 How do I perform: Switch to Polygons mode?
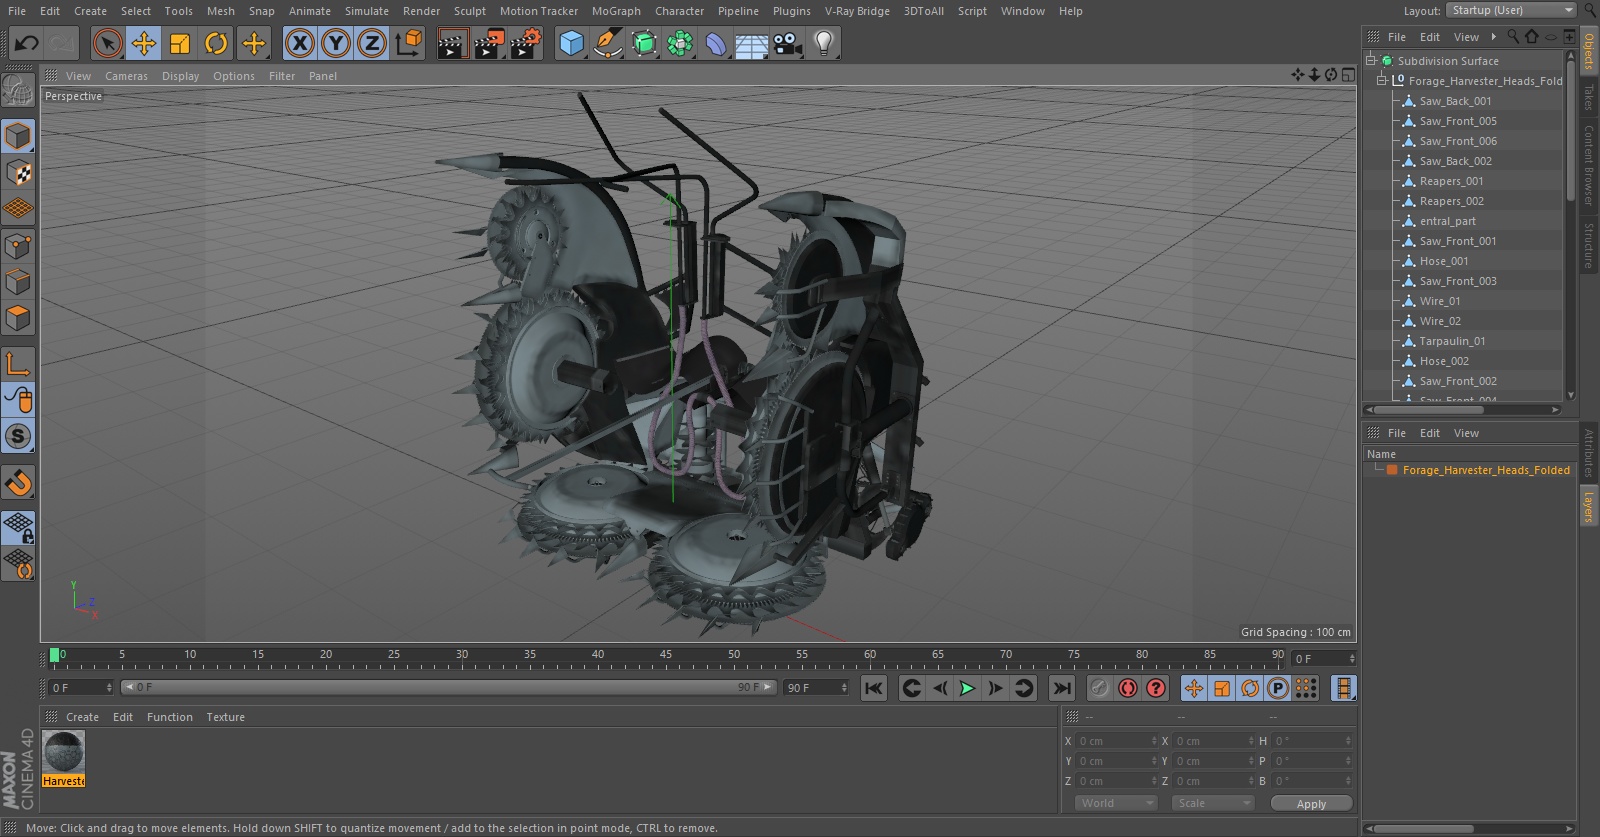(18, 319)
